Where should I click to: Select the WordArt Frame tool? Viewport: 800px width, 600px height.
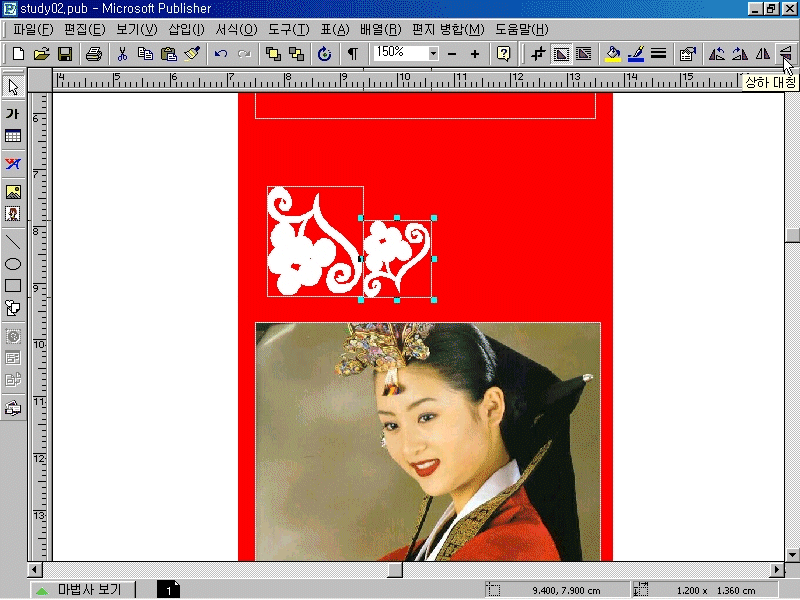pyautogui.click(x=13, y=164)
